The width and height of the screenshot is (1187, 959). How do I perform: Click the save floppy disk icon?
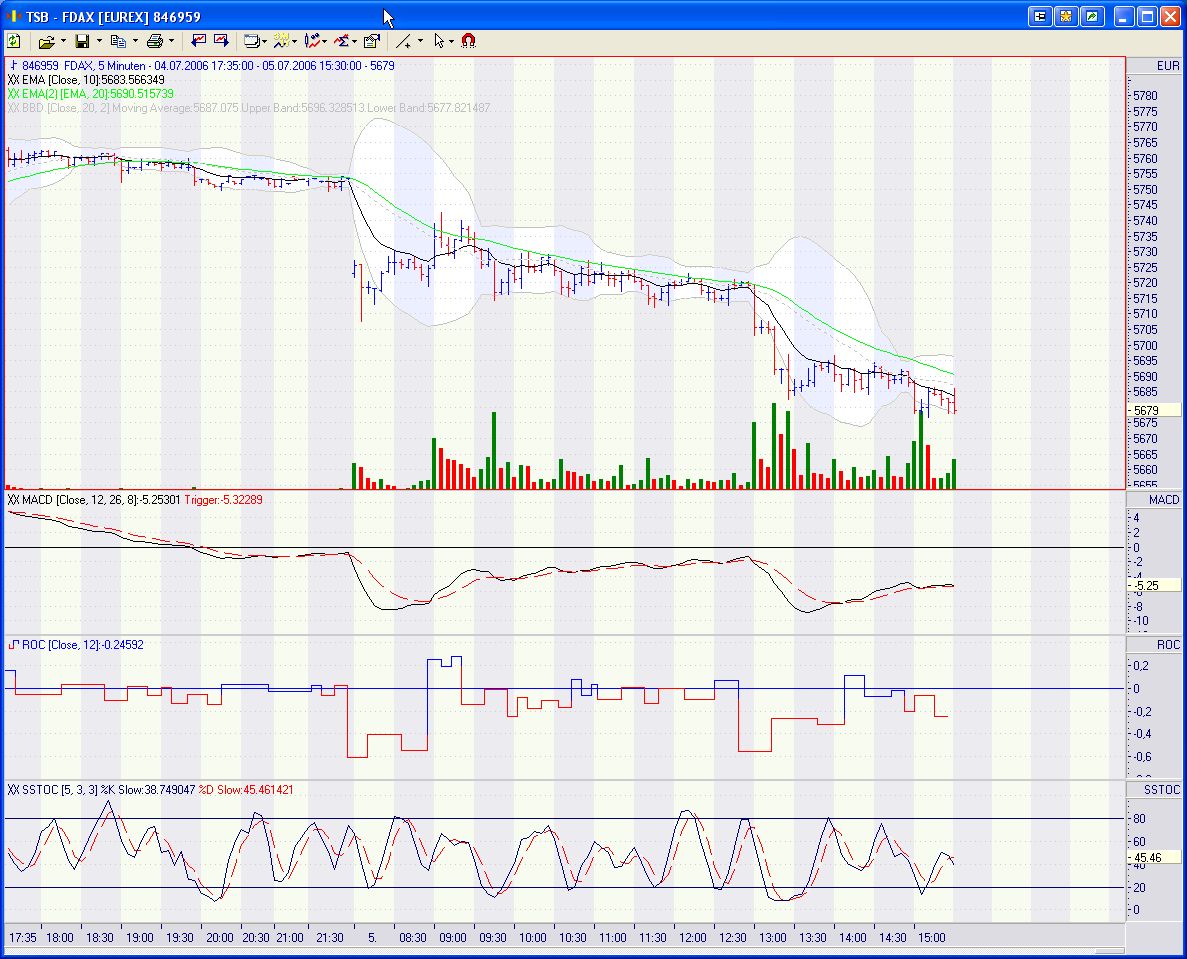tap(82, 41)
